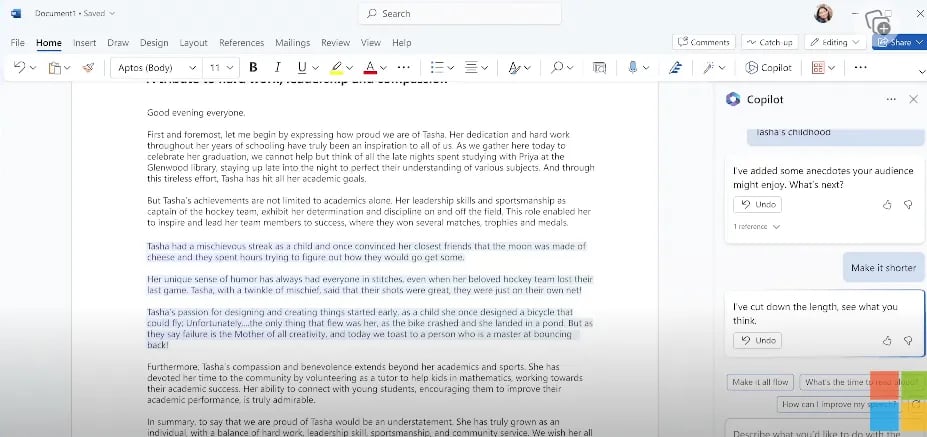927x437 pixels.
Task: Click the Undo arrow in the ribbon
Action: pos(19,67)
